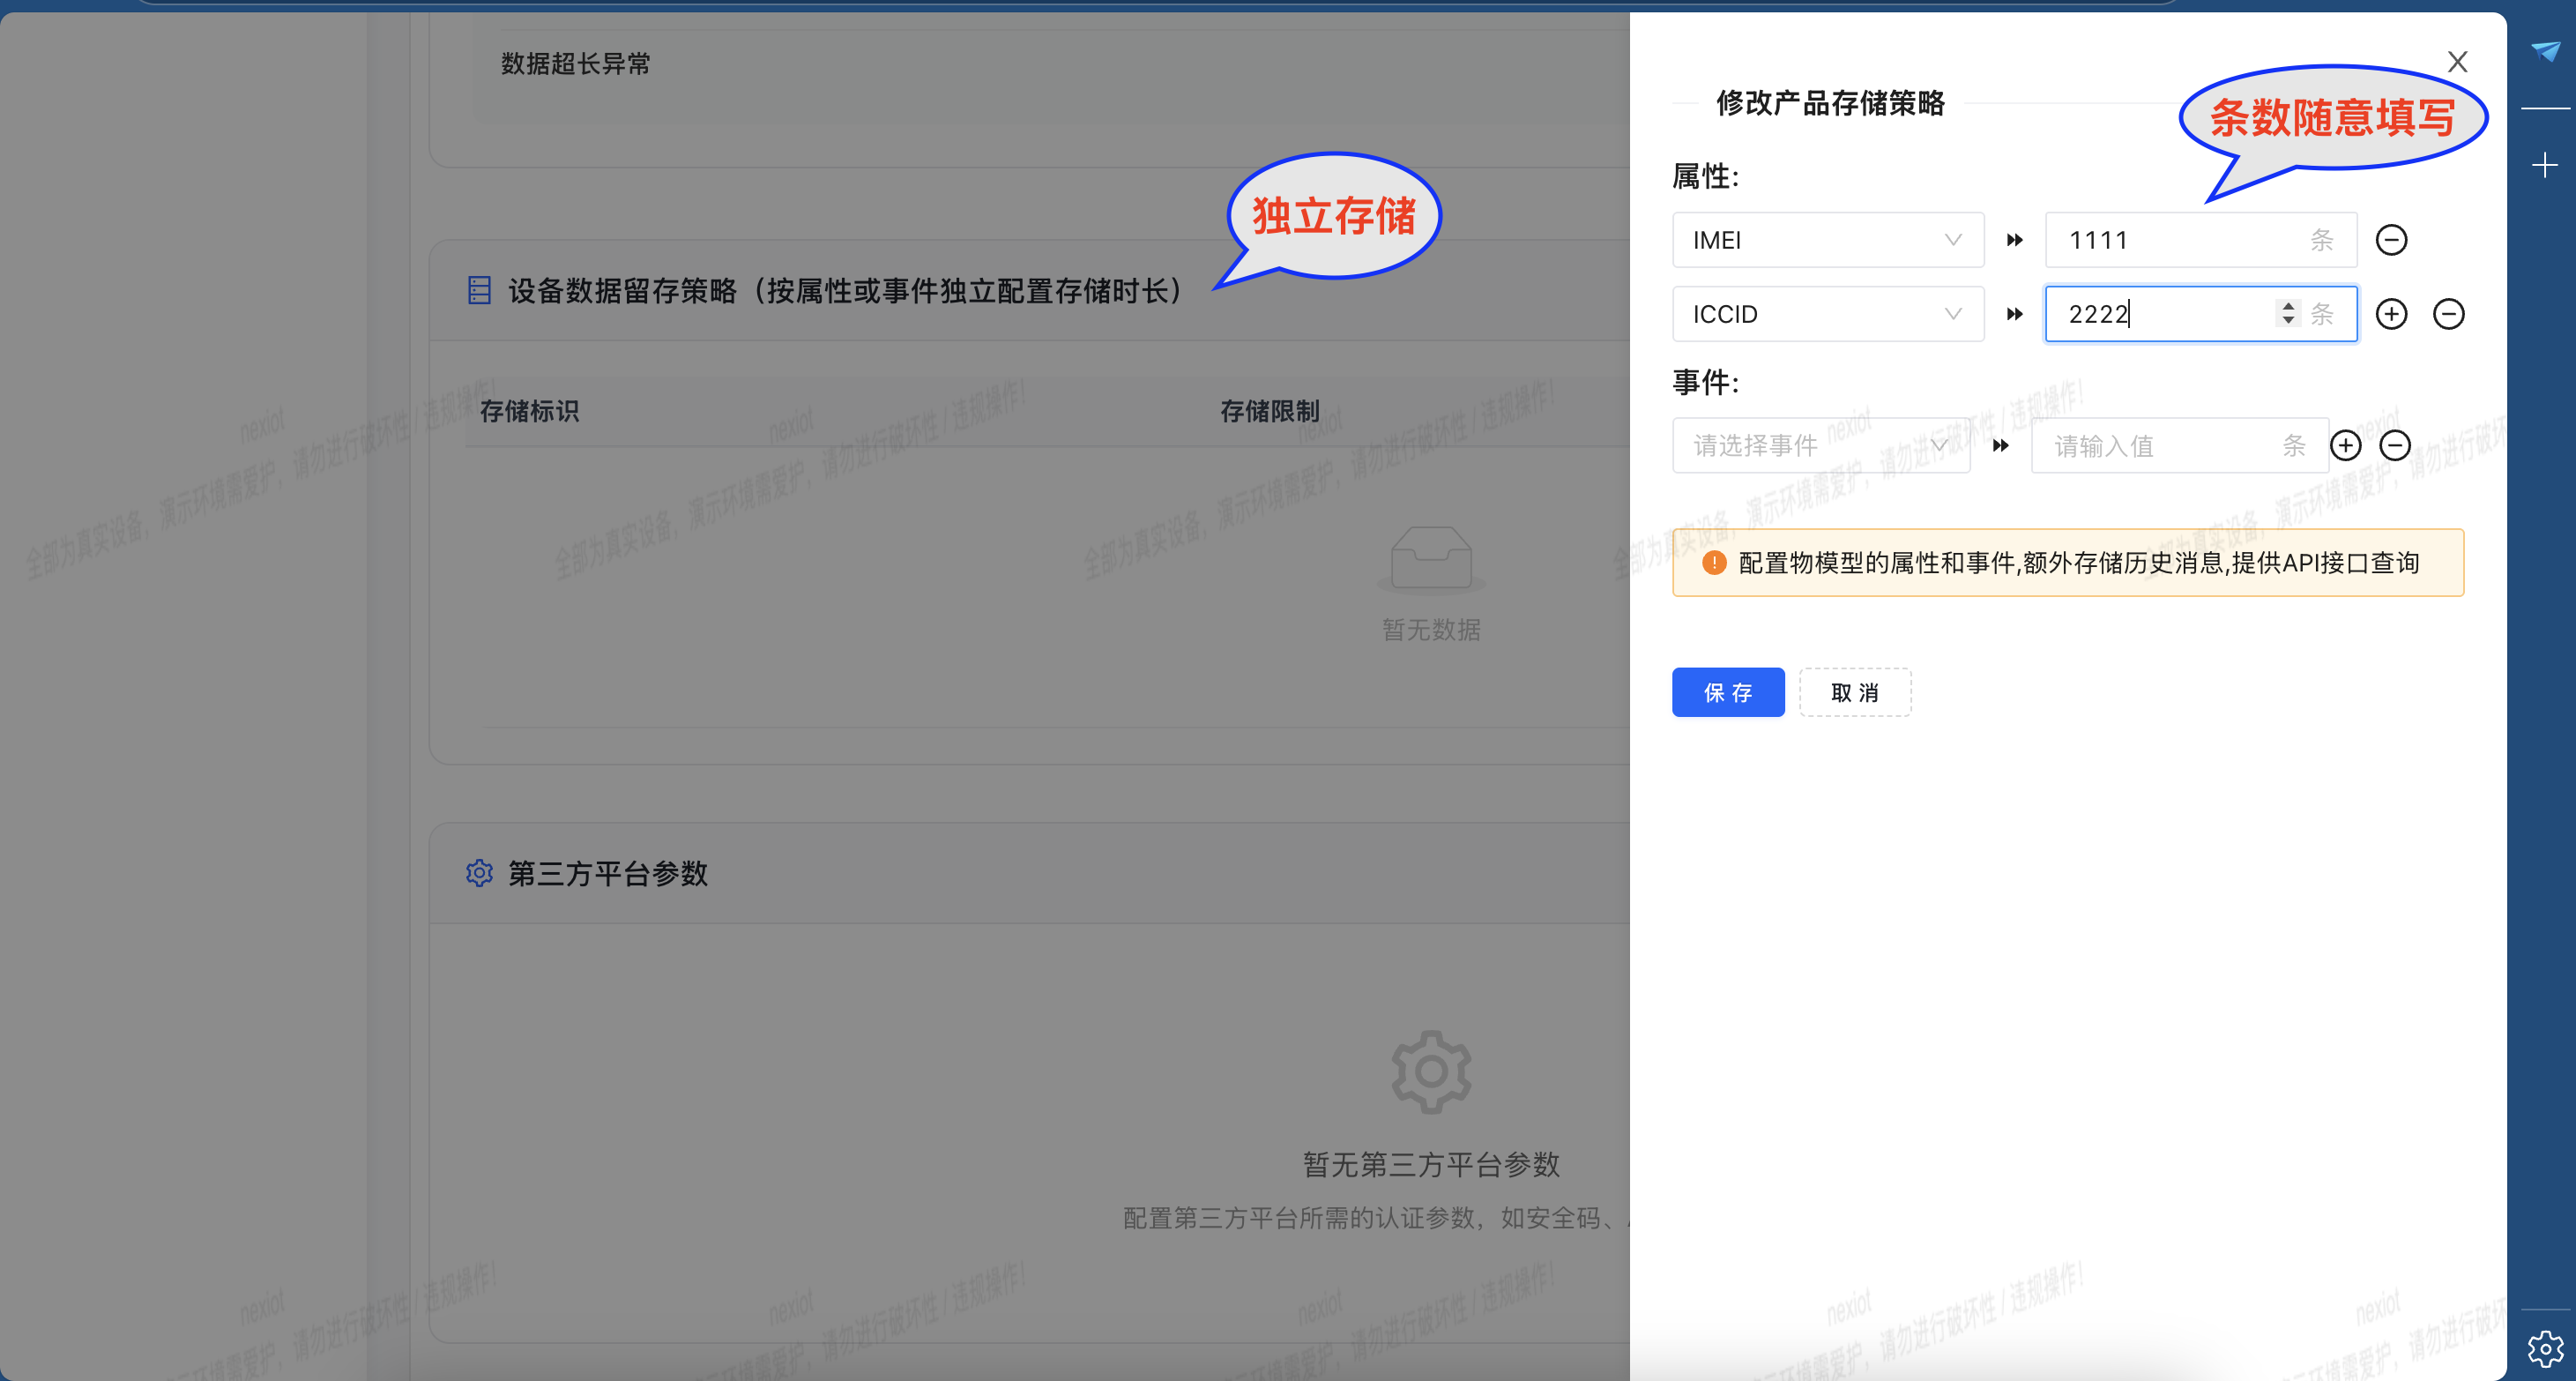This screenshot has width=2576, height=1381.
Task: Increase the 2222 value with the stepper arrow
Action: click(x=2287, y=306)
